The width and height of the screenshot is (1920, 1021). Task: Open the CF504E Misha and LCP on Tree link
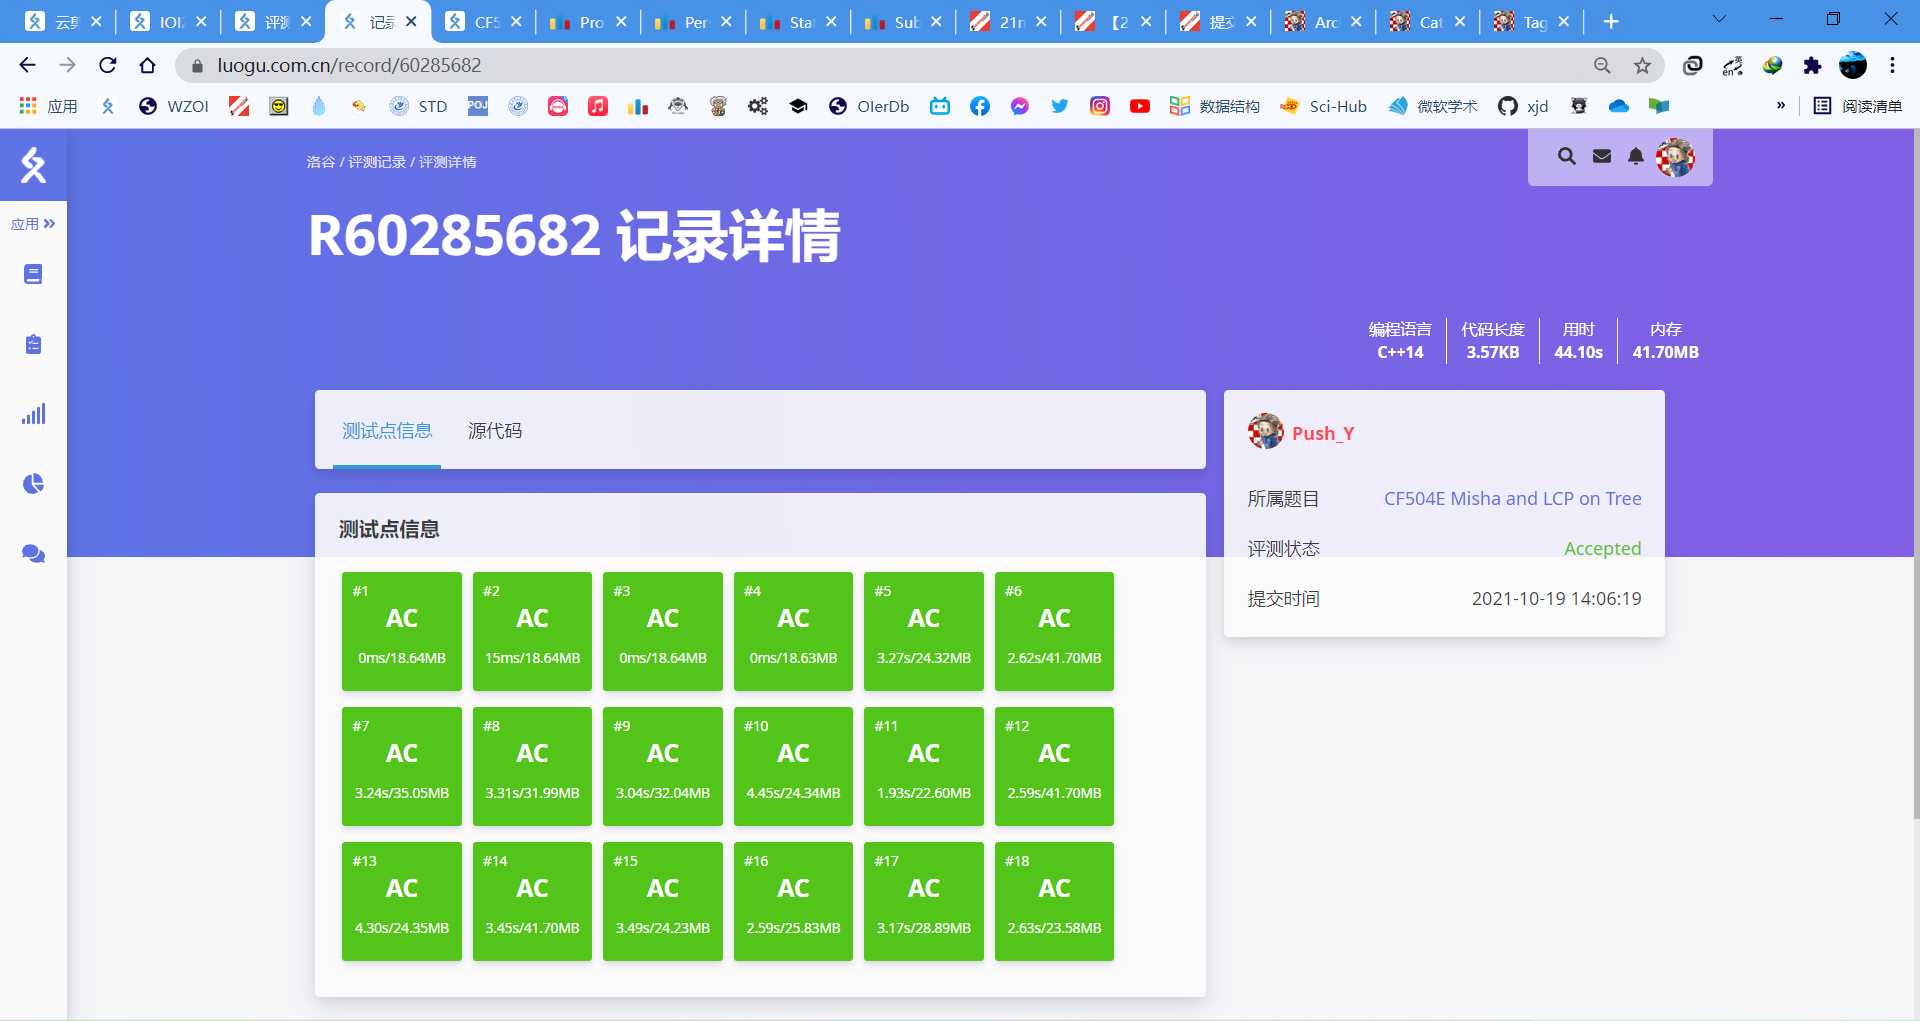[1512, 499]
